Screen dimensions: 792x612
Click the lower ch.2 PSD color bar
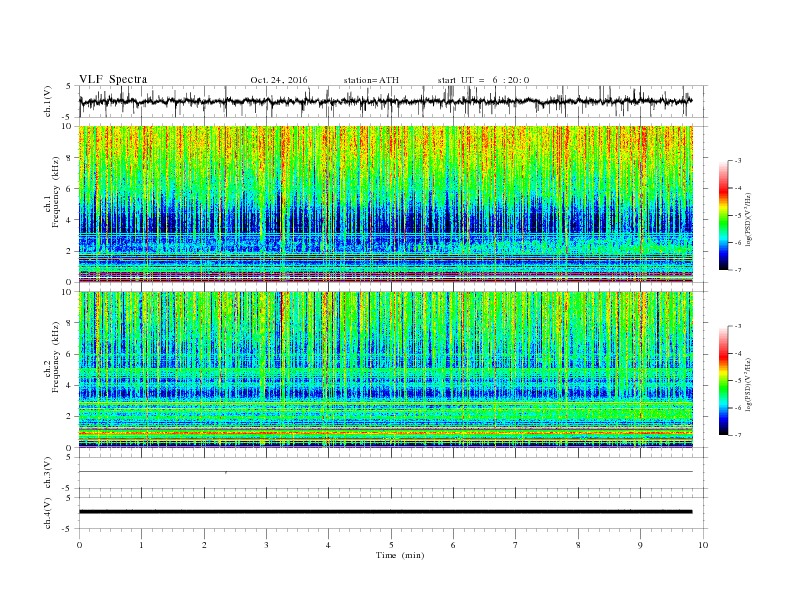(723, 381)
